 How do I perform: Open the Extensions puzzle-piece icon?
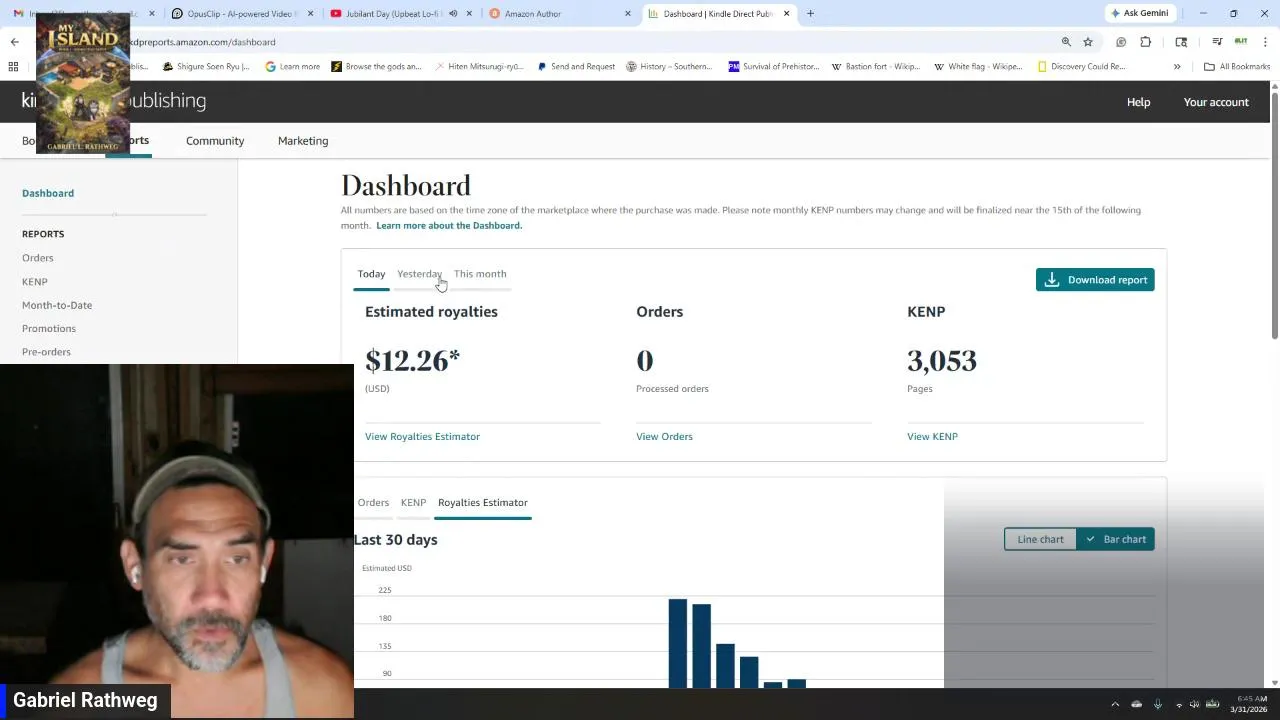(1146, 42)
